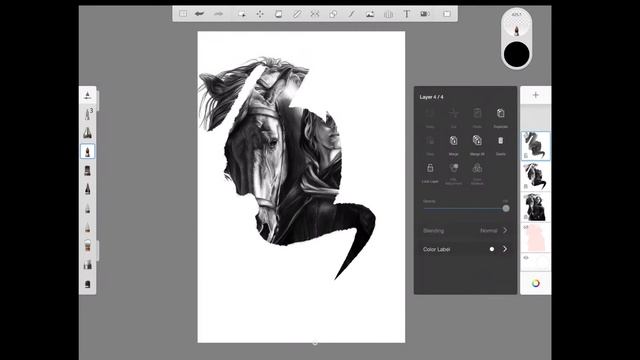Select the bottom-most eraser brush

87,284
